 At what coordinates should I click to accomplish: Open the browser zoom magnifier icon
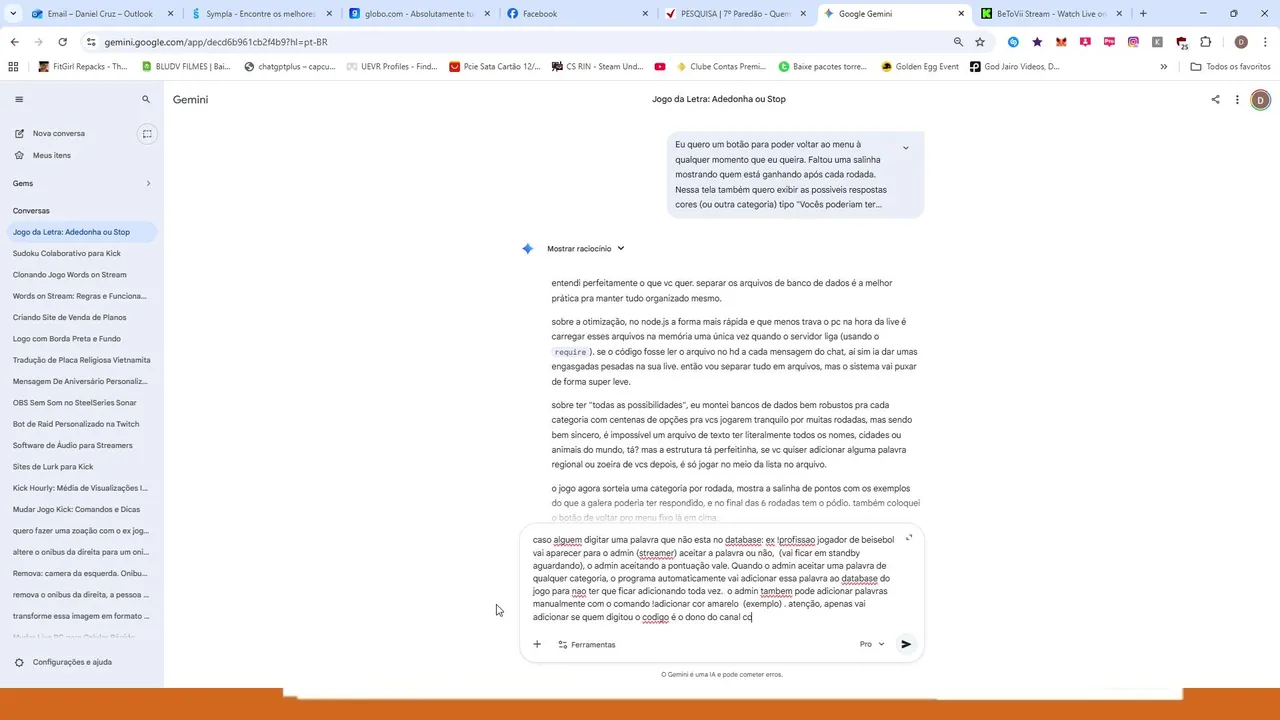(958, 42)
